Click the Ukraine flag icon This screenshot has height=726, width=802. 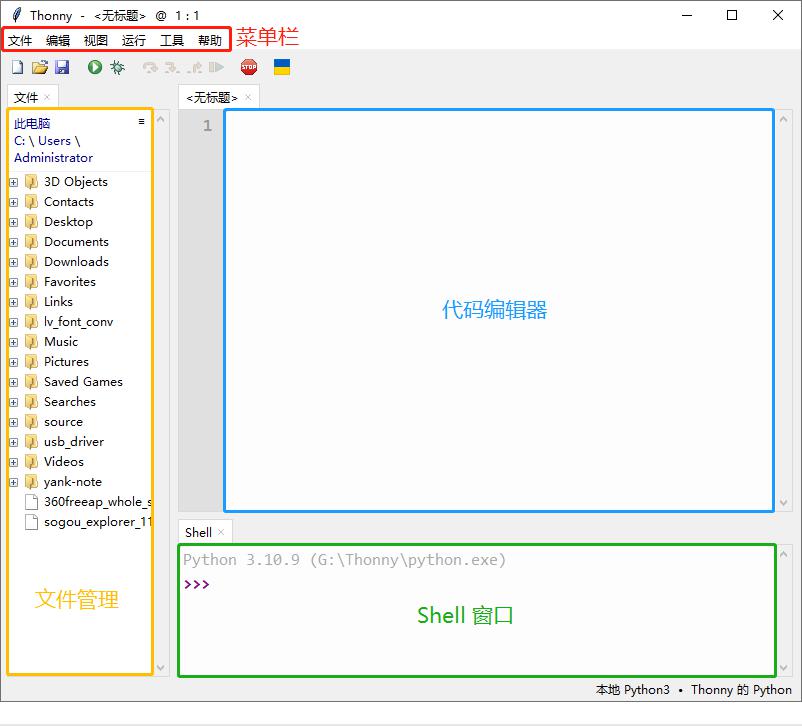(x=282, y=67)
